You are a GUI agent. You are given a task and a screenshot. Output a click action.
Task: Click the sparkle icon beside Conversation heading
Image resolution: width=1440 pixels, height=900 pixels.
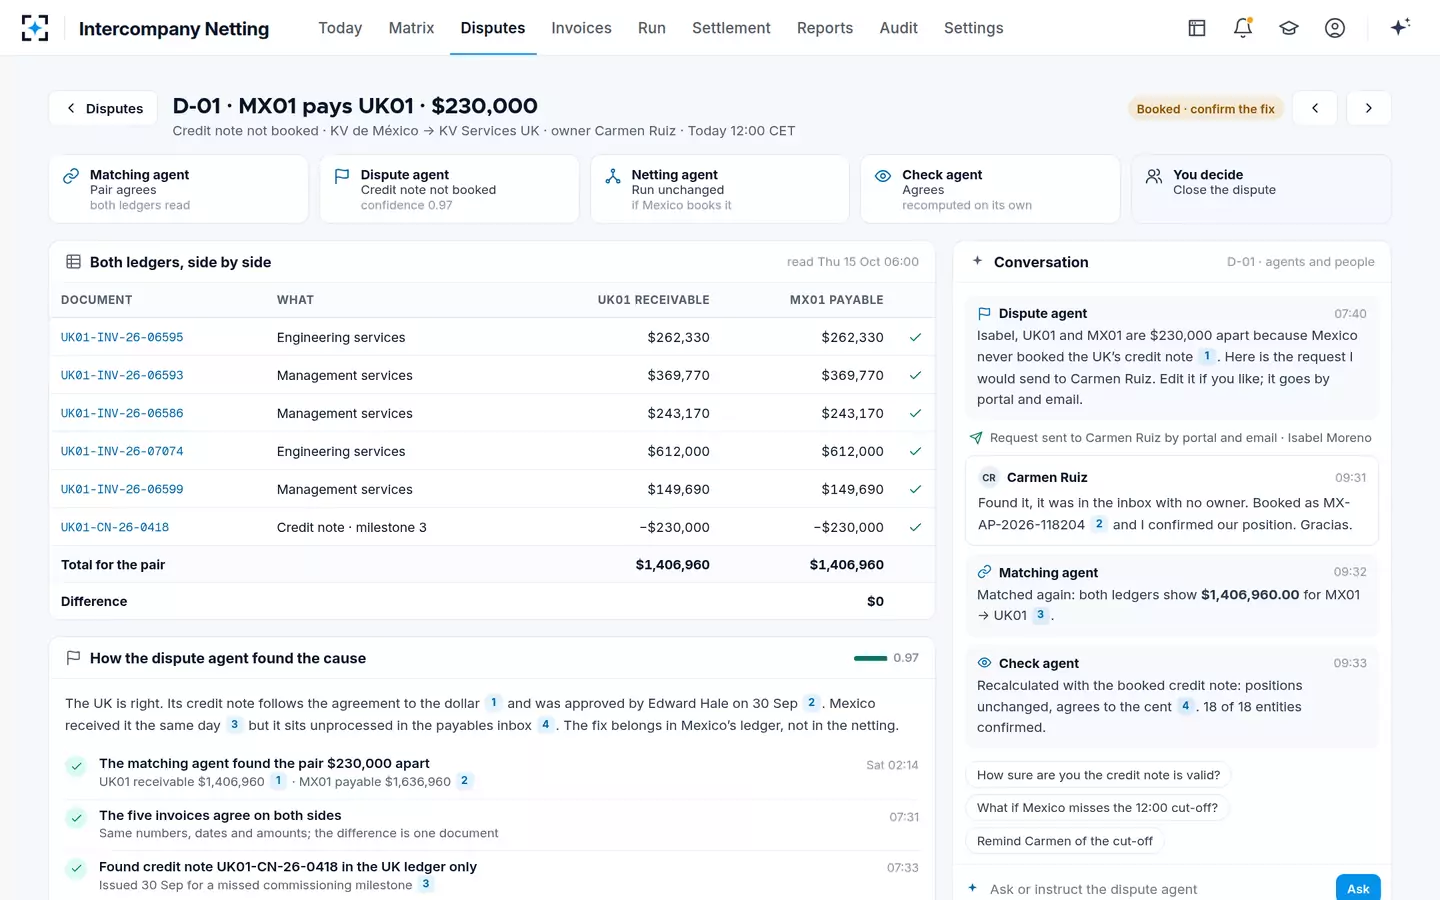(977, 261)
